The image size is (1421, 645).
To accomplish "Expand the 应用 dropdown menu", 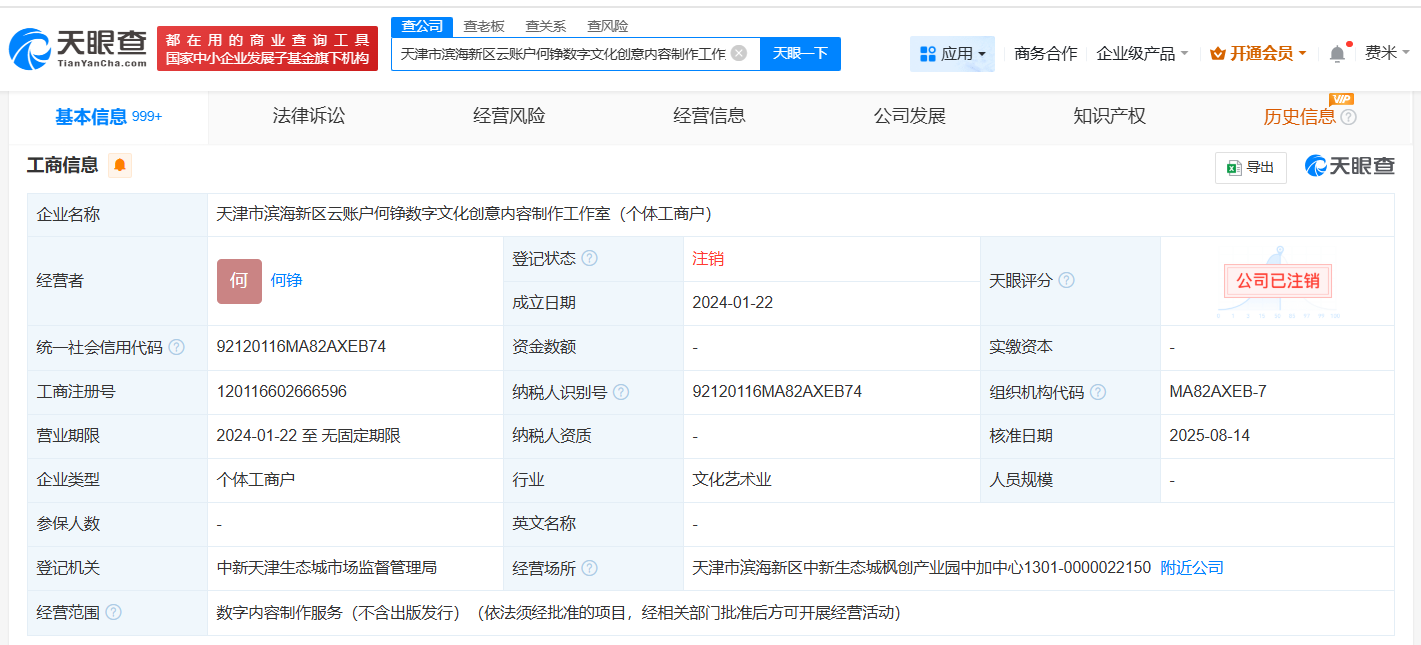I will tap(952, 54).
